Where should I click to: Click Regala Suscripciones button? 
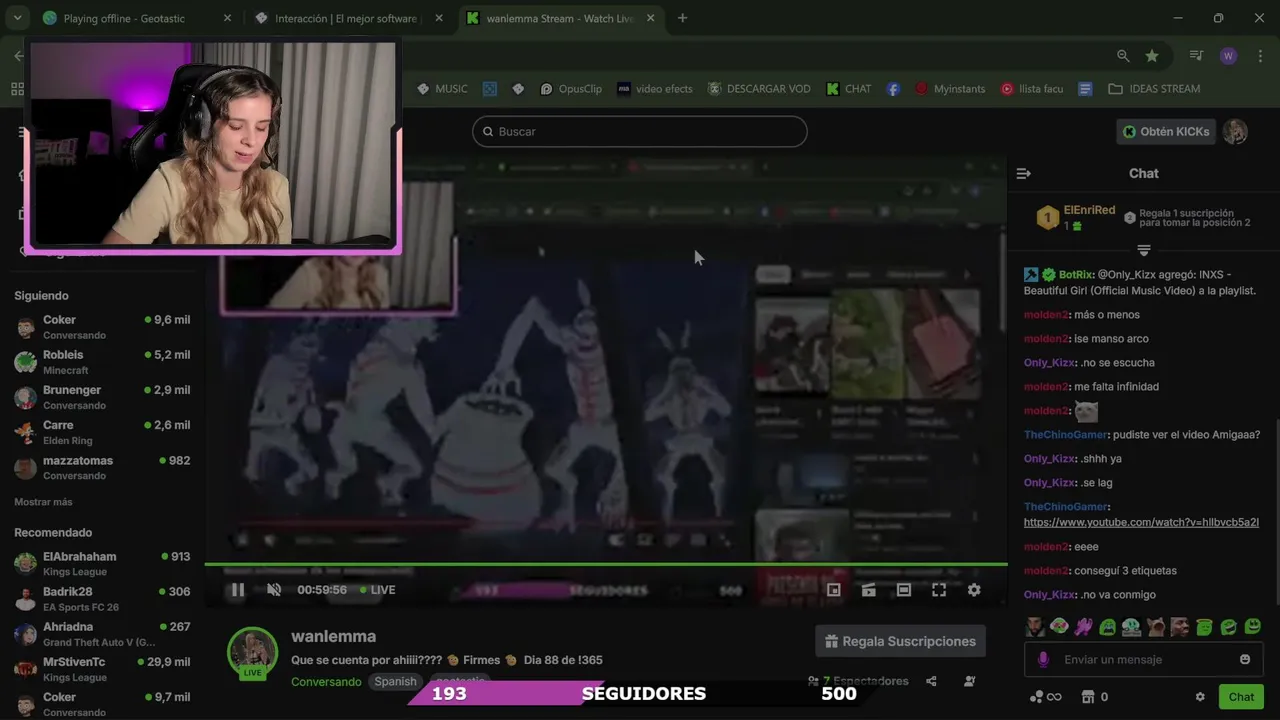pos(900,641)
